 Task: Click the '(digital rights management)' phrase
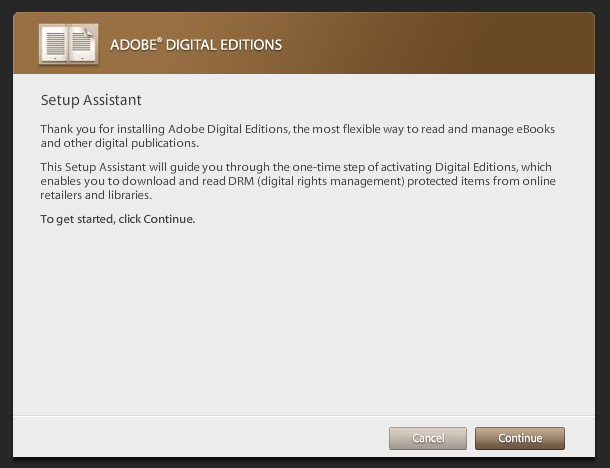(x=331, y=181)
